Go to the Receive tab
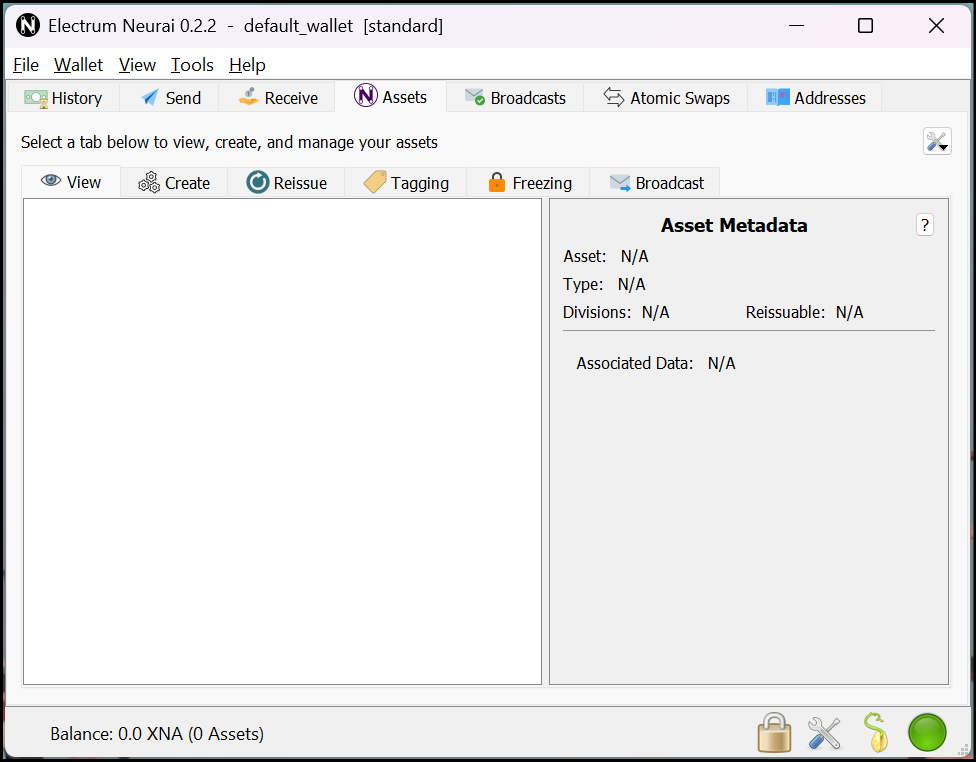Image resolution: width=976 pixels, height=762 pixels. (x=278, y=98)
